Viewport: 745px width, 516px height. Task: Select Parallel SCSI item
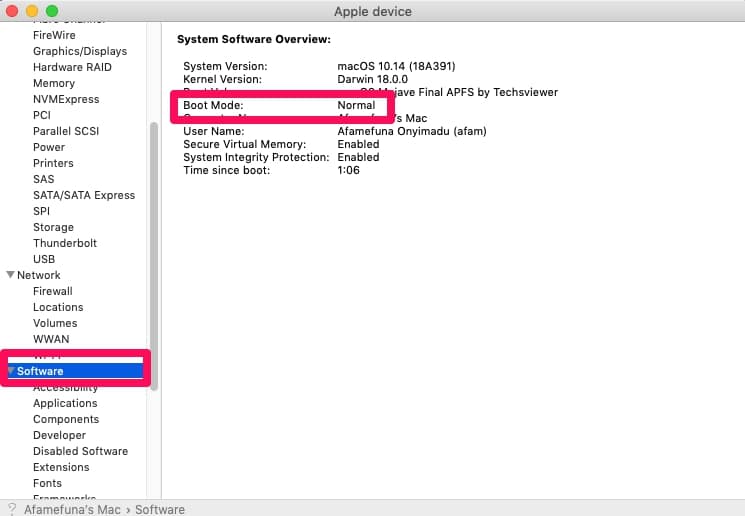[x=66, y=131]
